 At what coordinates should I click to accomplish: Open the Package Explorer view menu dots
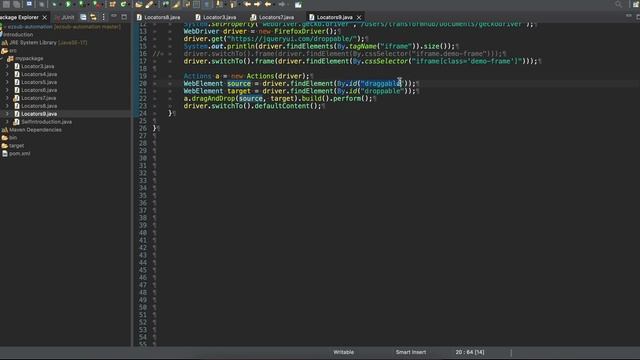pos(103,17)
